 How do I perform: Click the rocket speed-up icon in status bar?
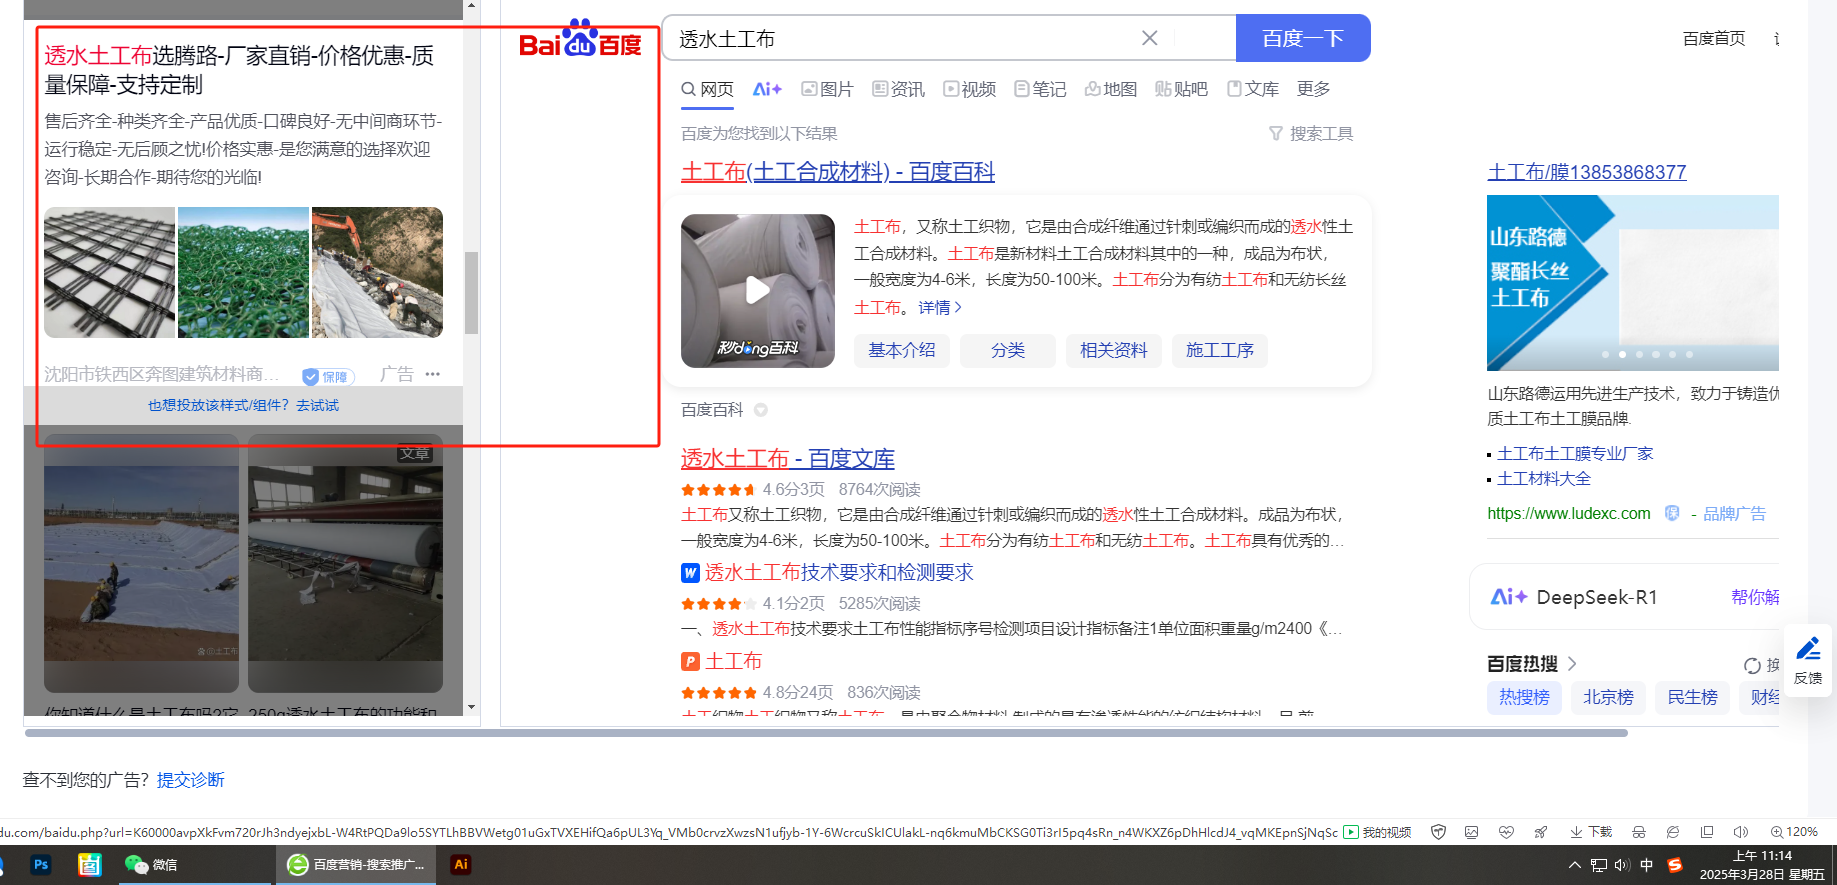(x=1540, y=832)
